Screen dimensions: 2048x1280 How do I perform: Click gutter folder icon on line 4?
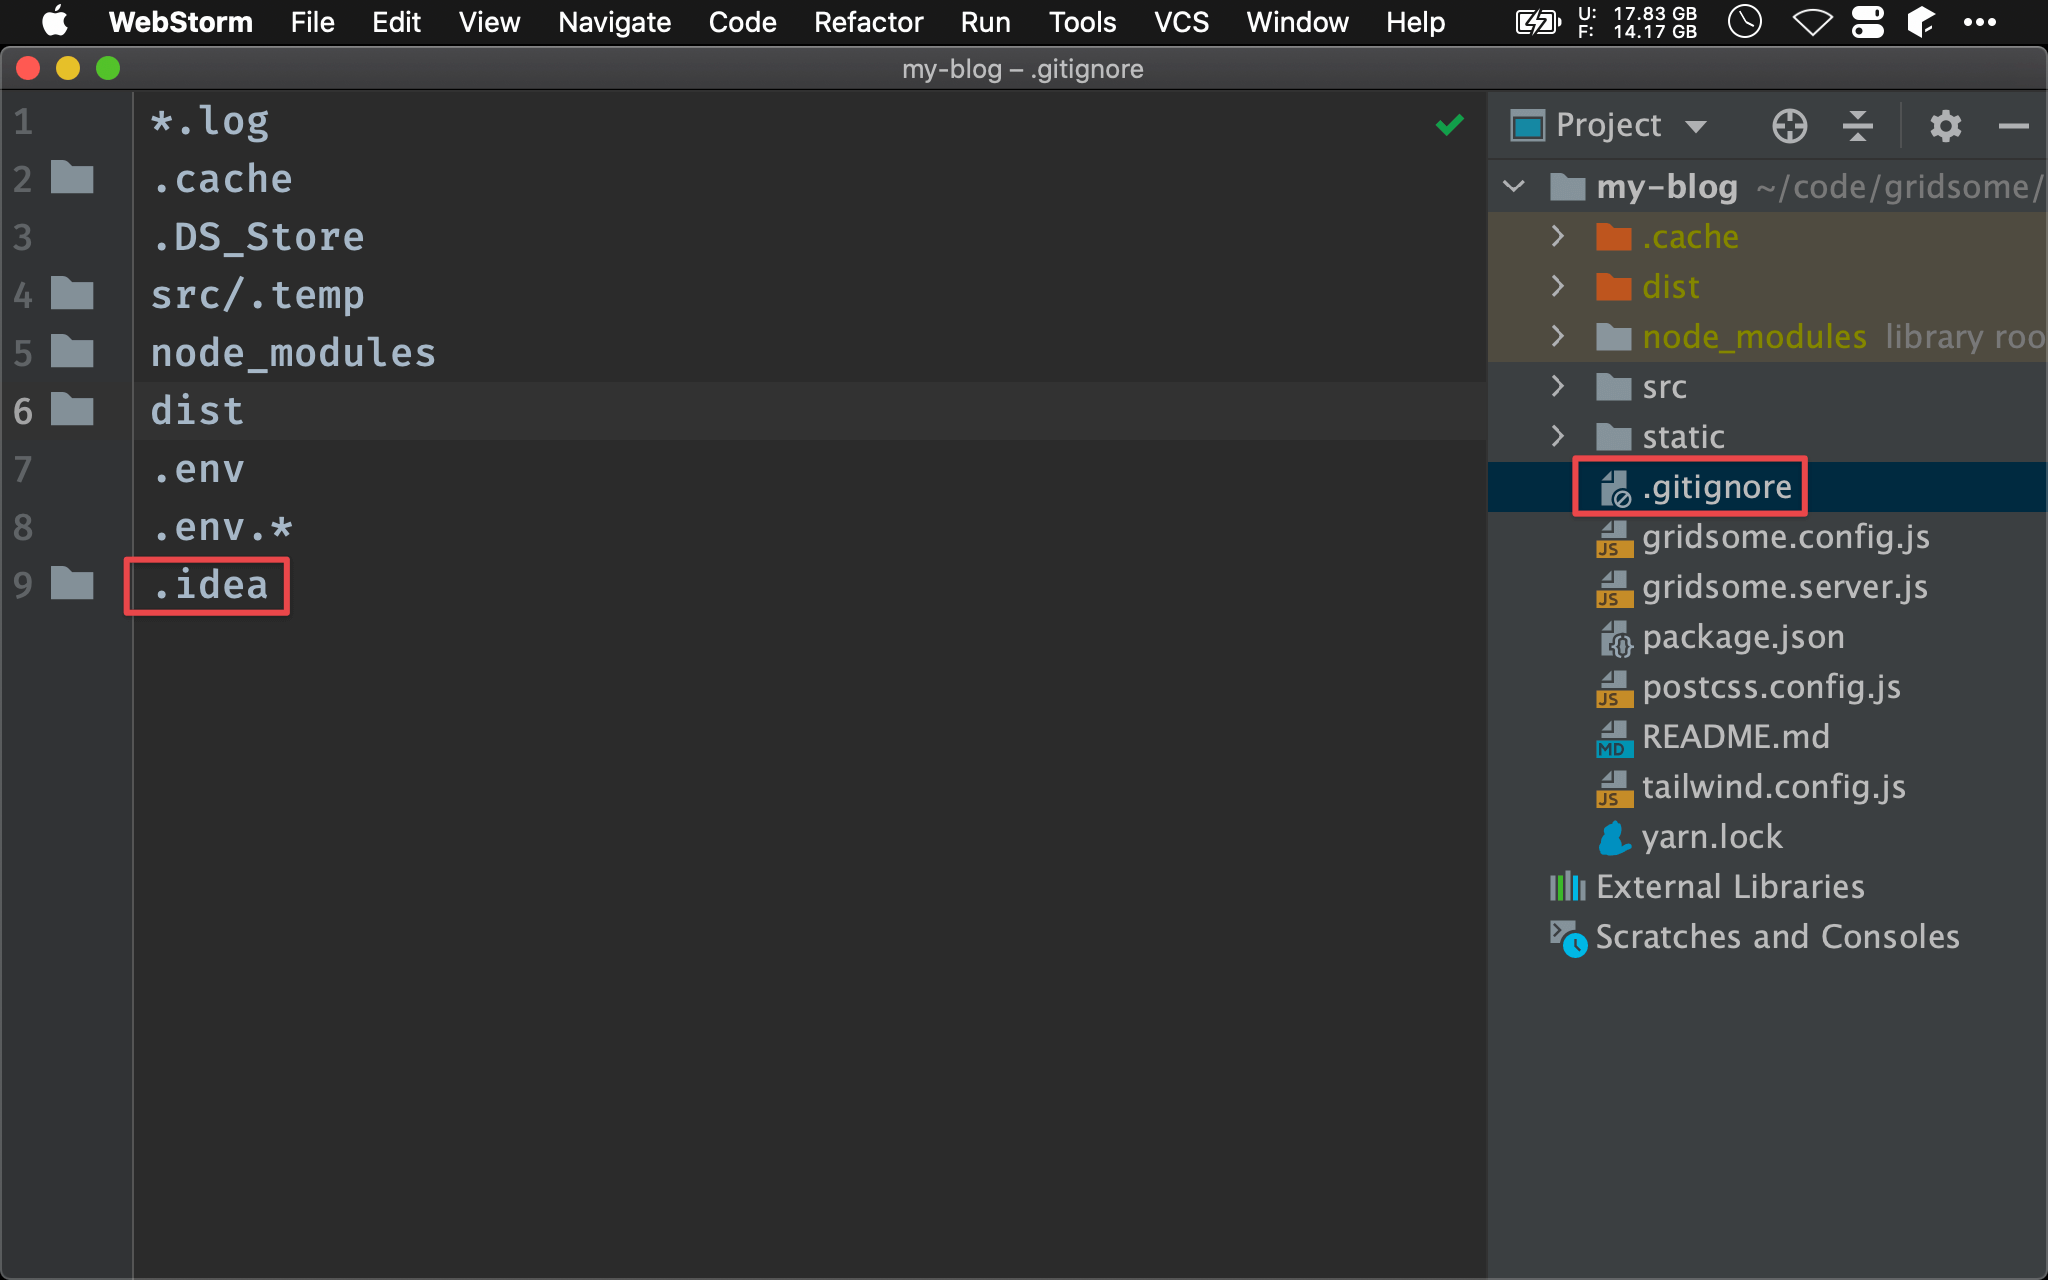pyautogui.click(x=72, y=294)
